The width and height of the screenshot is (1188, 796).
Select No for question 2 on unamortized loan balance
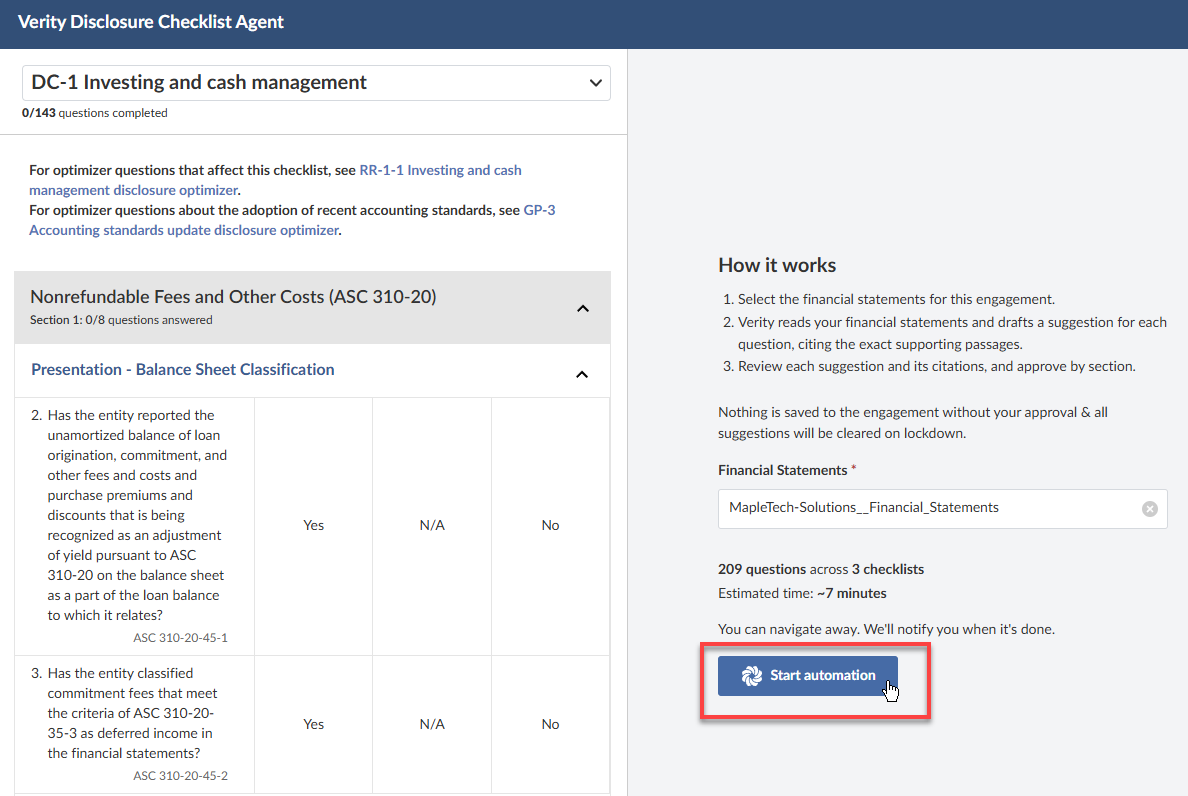(x=550, y=526)
